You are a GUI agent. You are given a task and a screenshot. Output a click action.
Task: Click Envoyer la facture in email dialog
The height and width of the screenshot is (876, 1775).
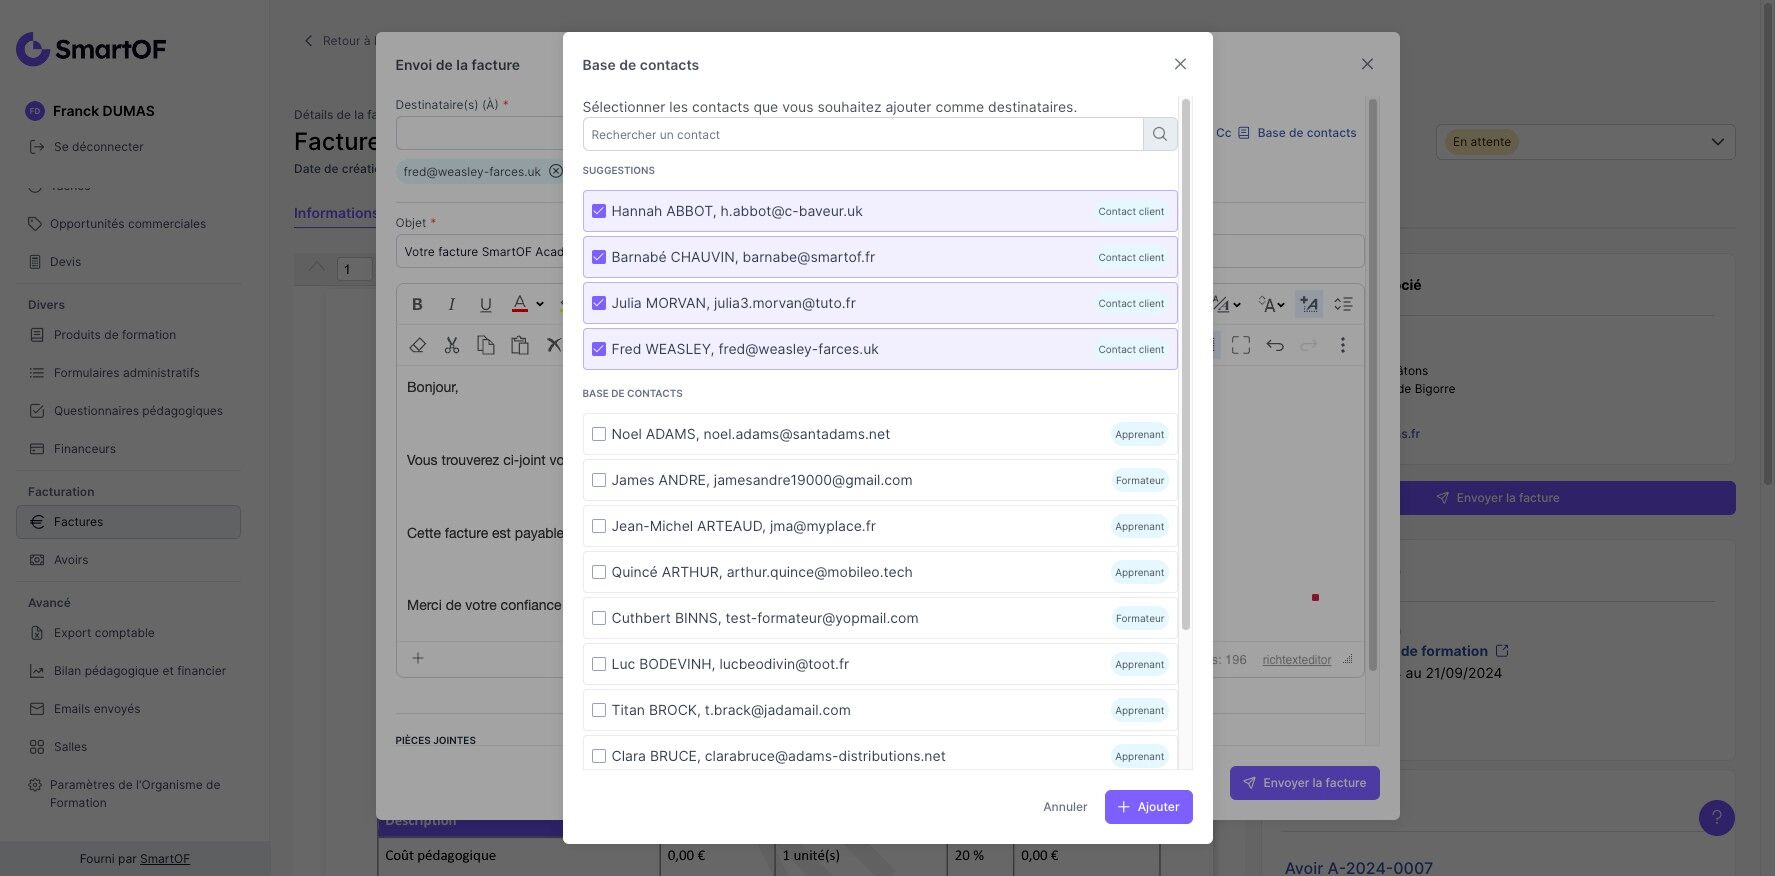(1304, 783)
